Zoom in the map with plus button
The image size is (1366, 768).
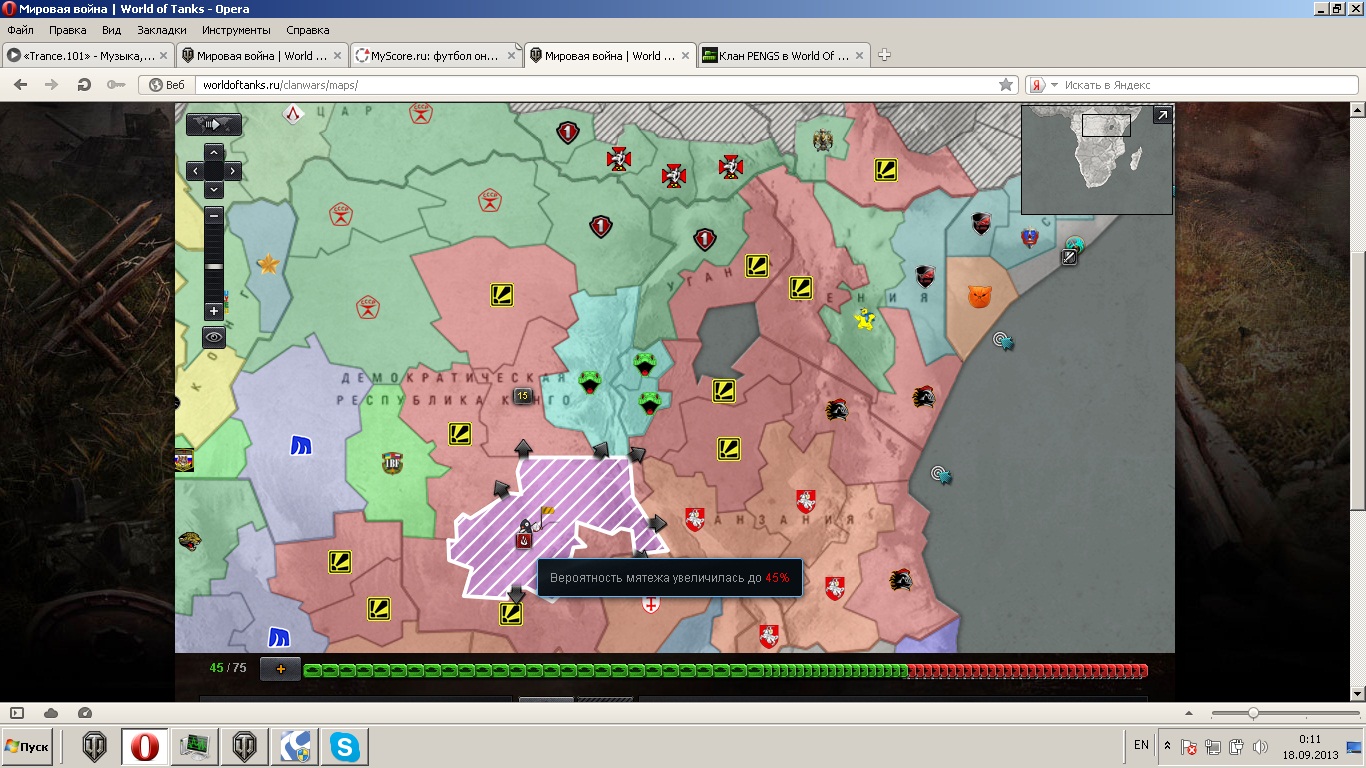click(x=214, y=311)
